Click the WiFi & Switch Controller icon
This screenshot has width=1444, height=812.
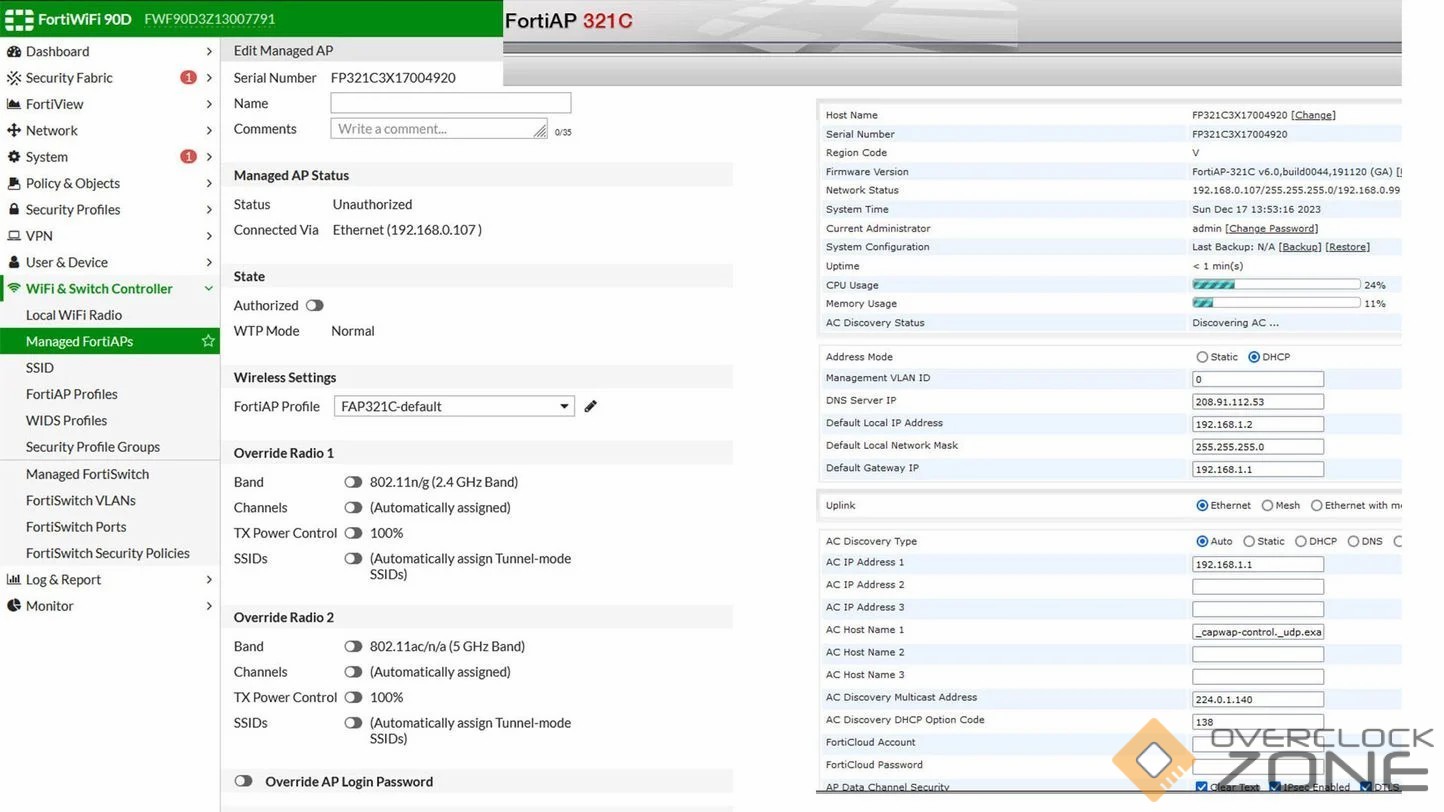click(14, 289)
